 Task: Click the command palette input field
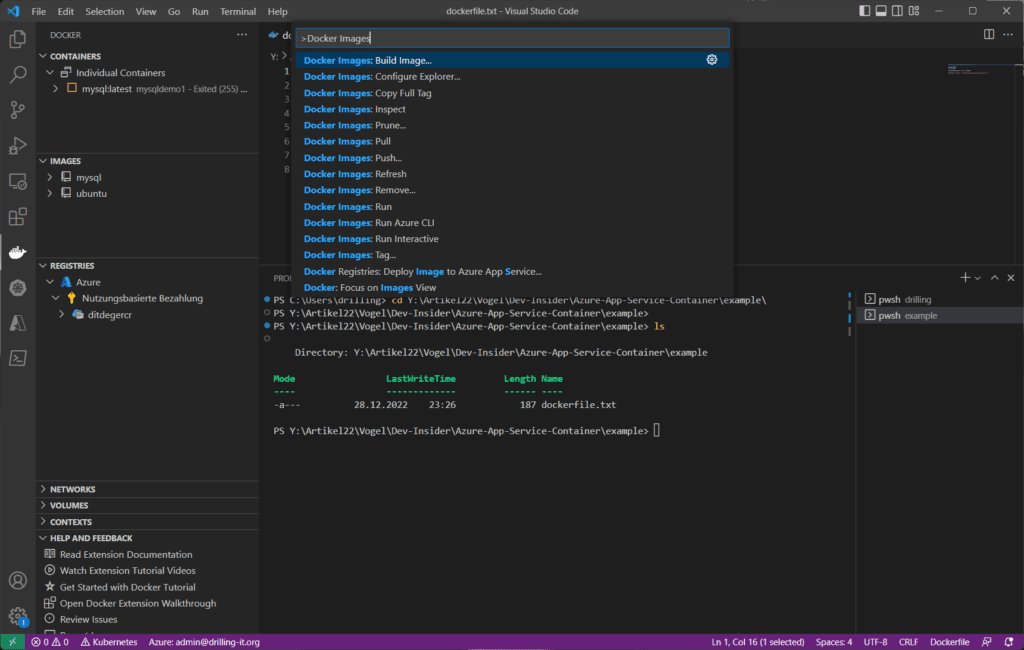513,38
